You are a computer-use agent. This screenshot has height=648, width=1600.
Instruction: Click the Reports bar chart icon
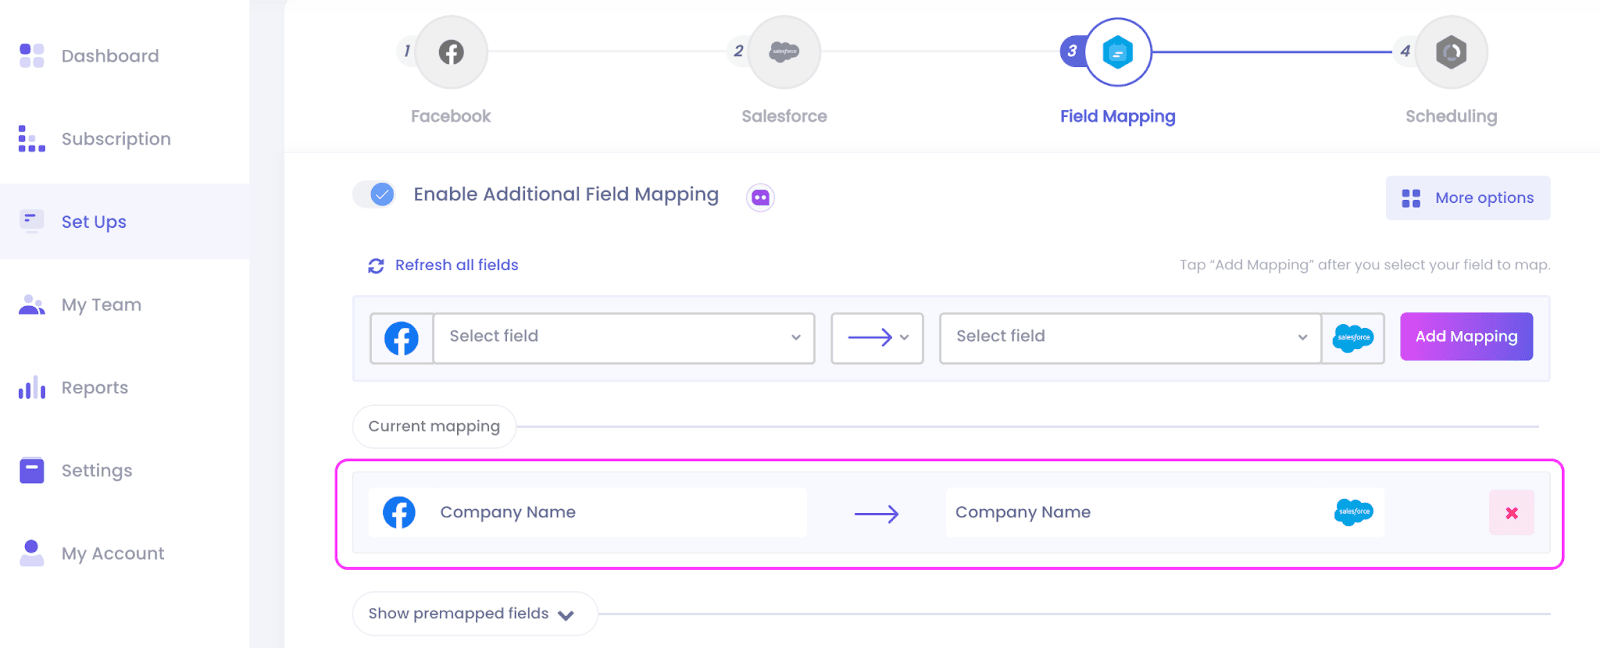[32, 388]
